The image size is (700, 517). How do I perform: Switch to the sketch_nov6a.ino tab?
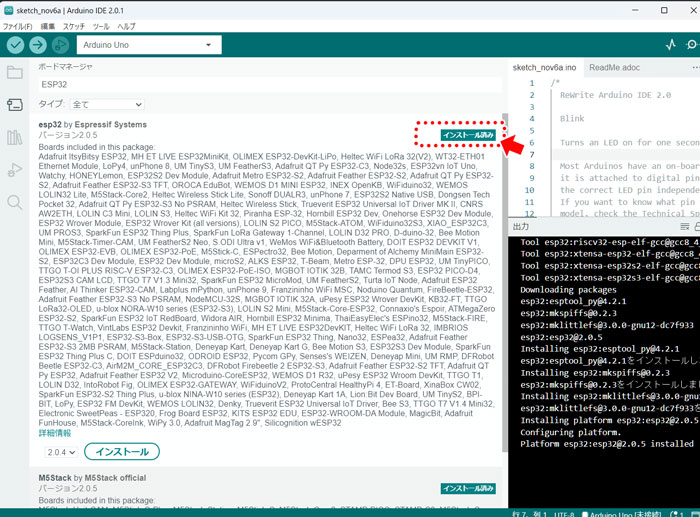(544, 67)
